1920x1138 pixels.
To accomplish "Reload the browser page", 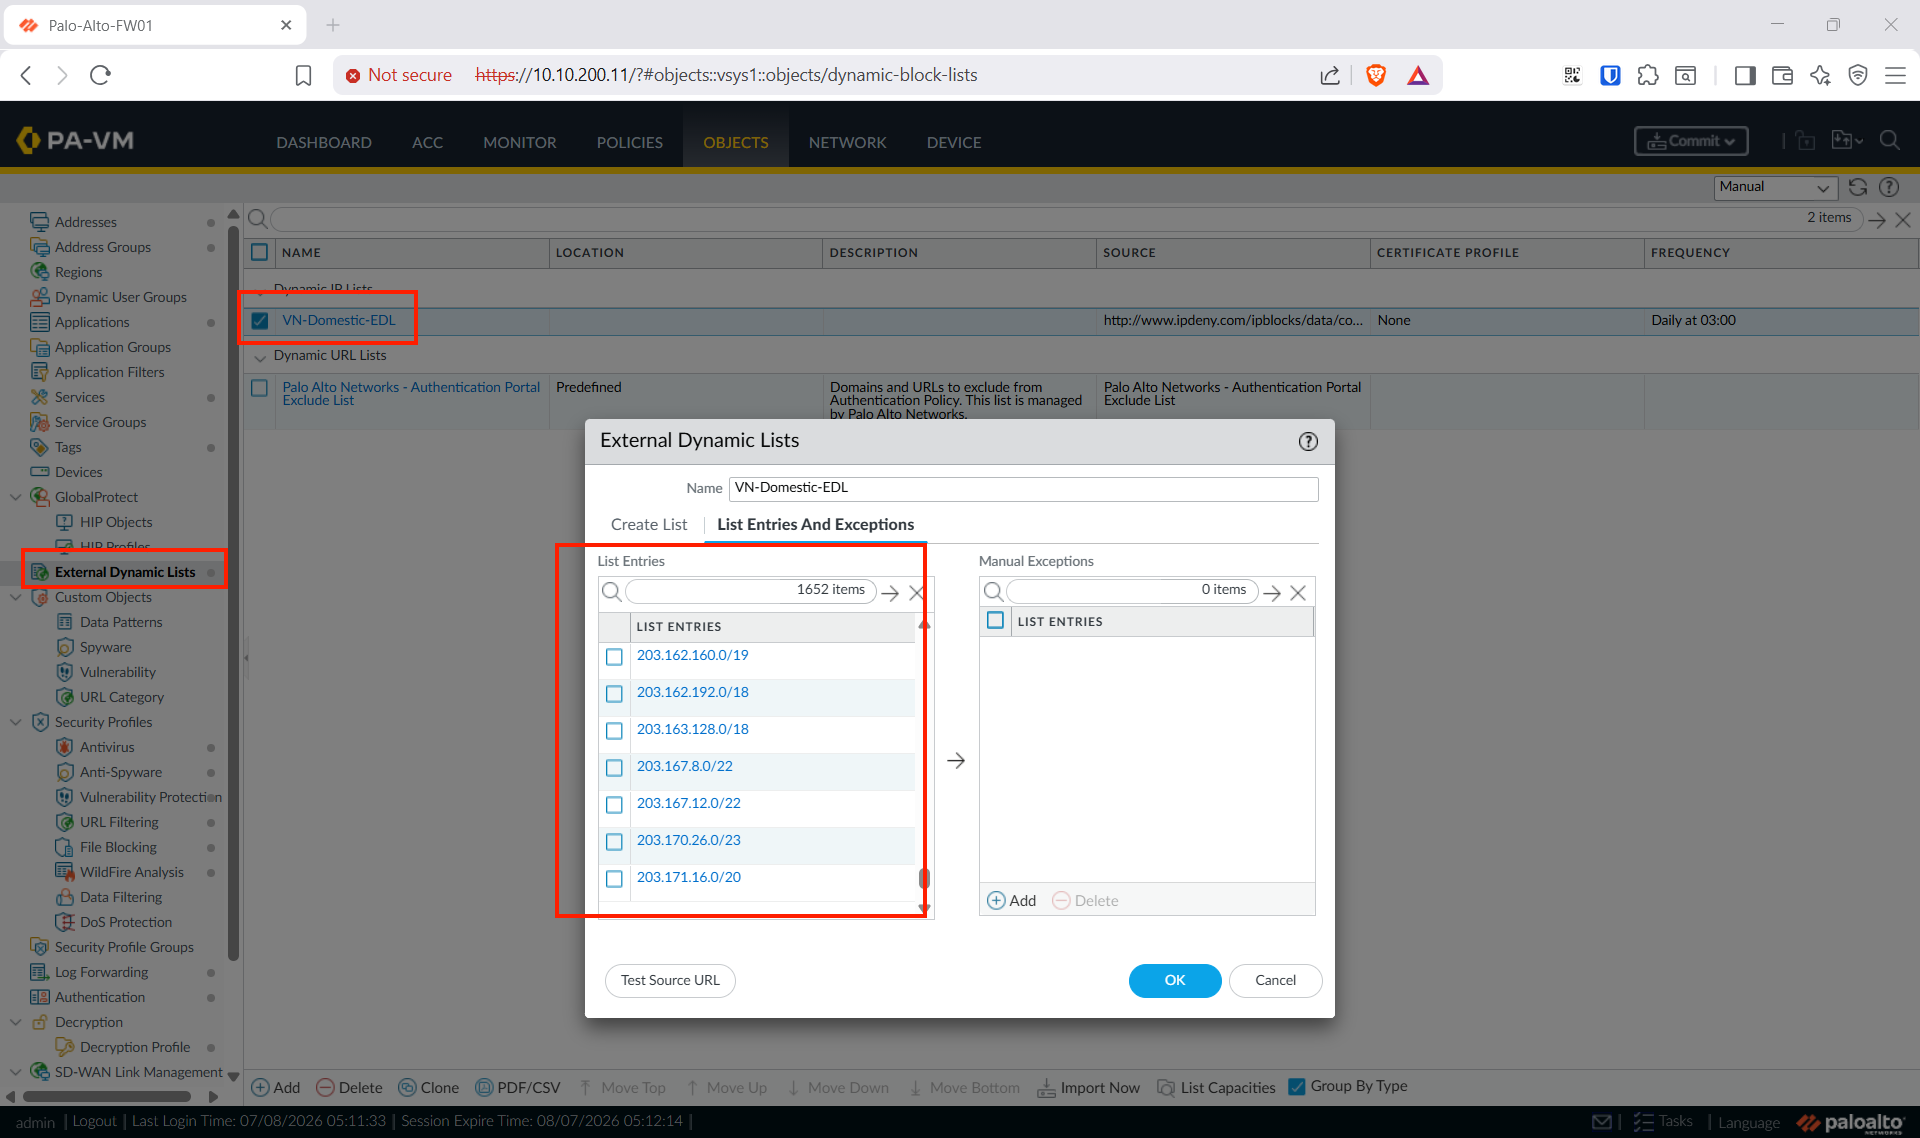I will point(100,75).
